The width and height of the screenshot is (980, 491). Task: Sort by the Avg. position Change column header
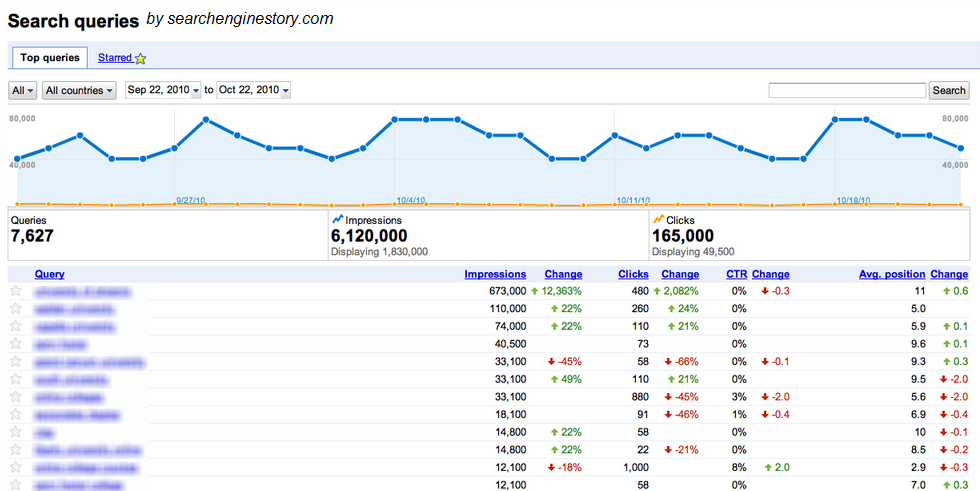[949, 274]
